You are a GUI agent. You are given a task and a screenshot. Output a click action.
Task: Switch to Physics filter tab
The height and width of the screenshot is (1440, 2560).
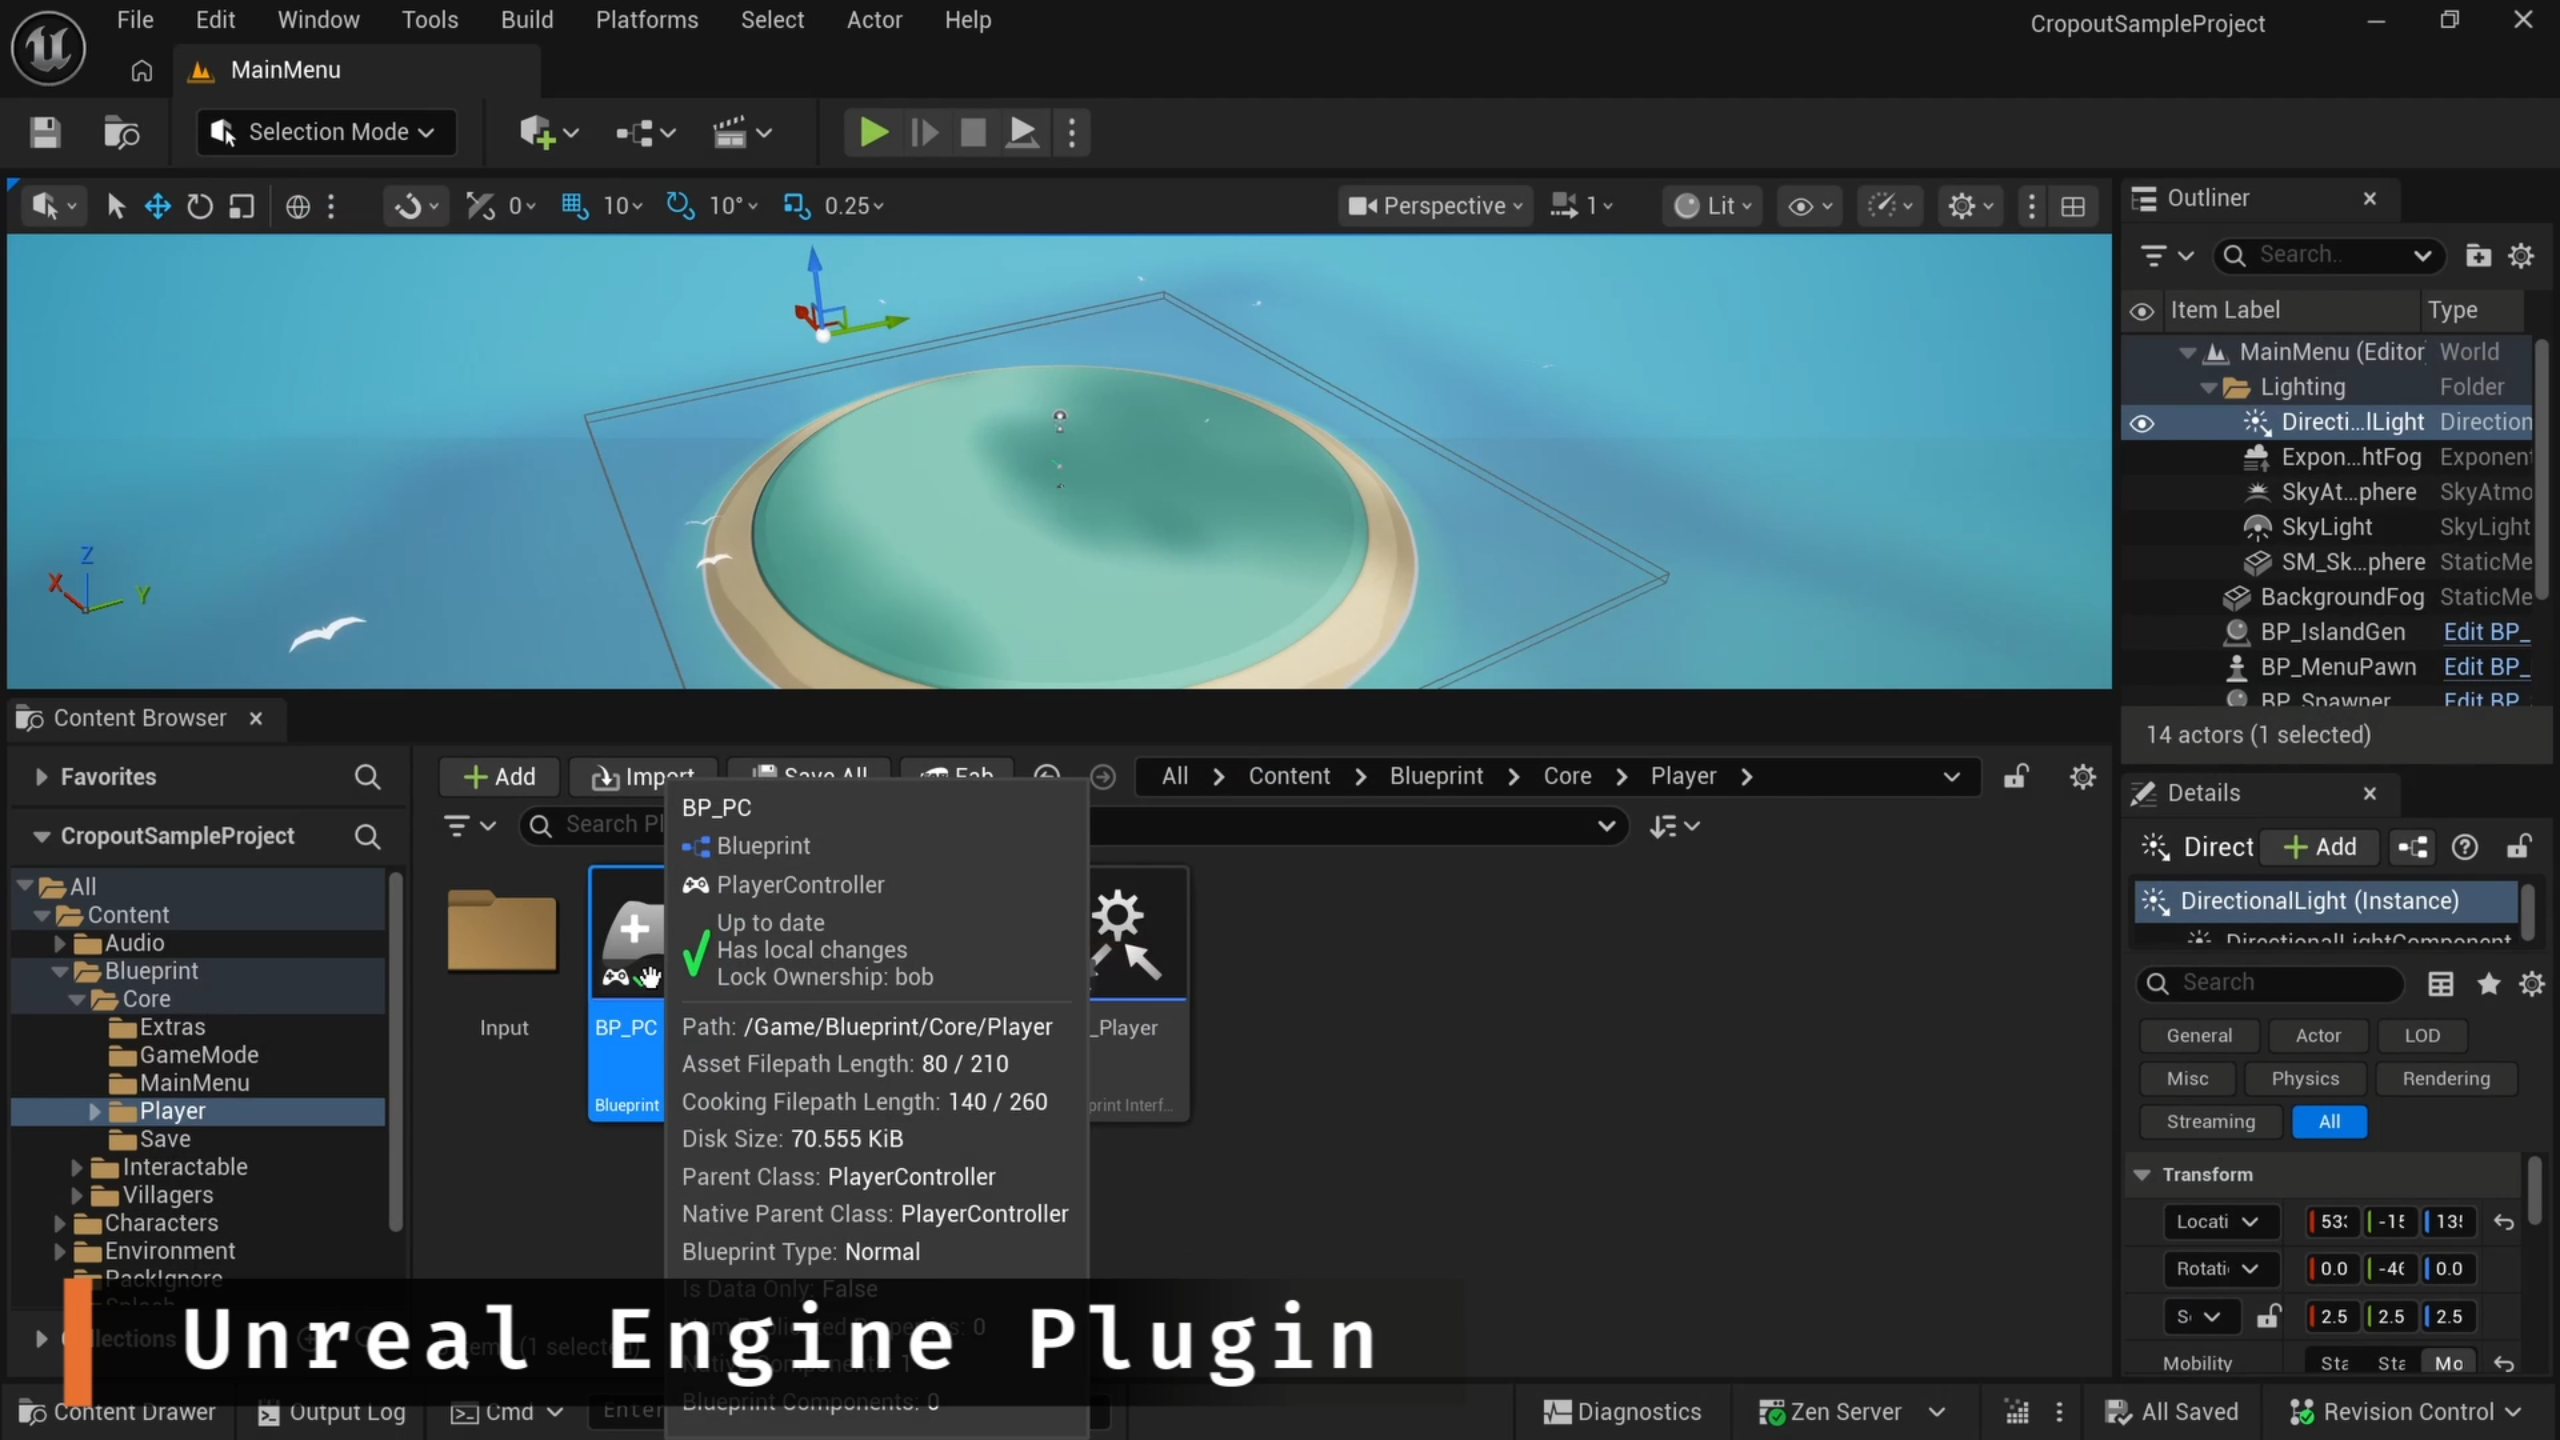(2304, 1078)
